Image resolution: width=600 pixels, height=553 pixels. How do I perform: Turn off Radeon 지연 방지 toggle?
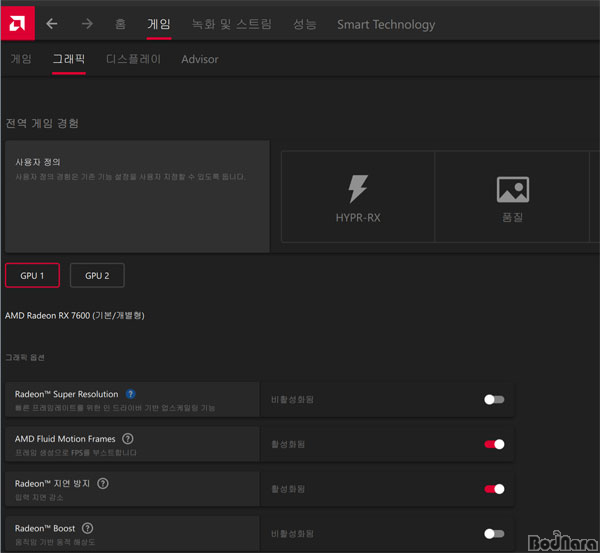click(494, 489)
